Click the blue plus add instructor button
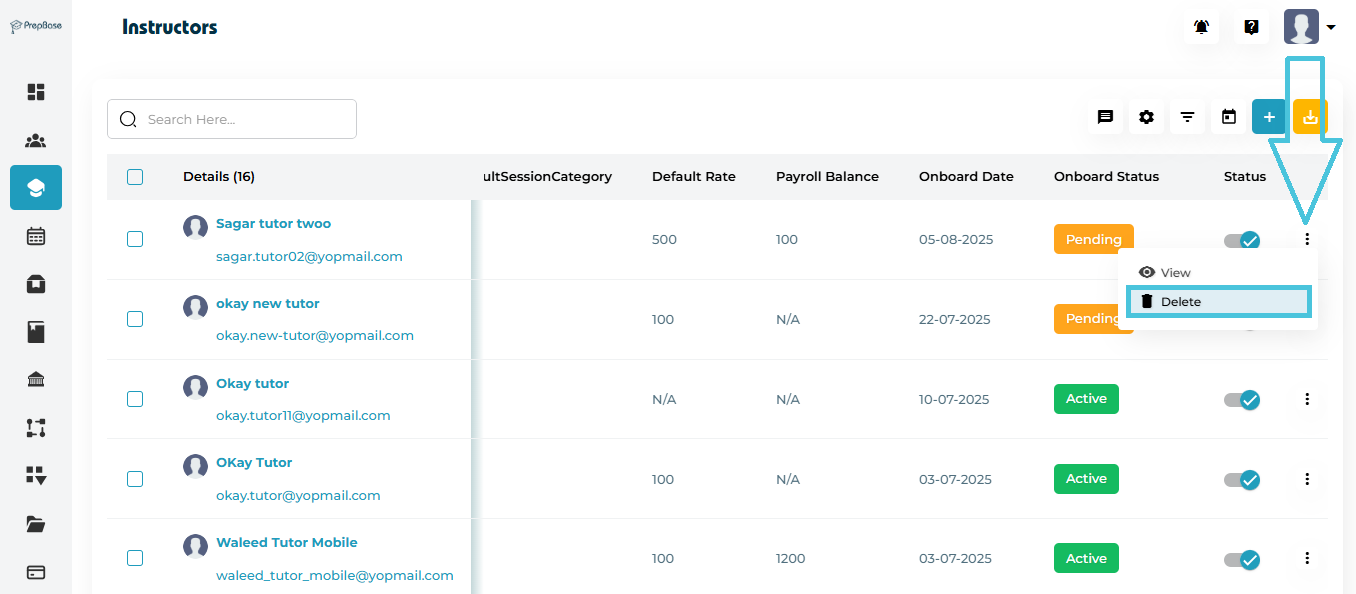The width and height of the screenshot is (1356, 594). [x=1269, y=117]
